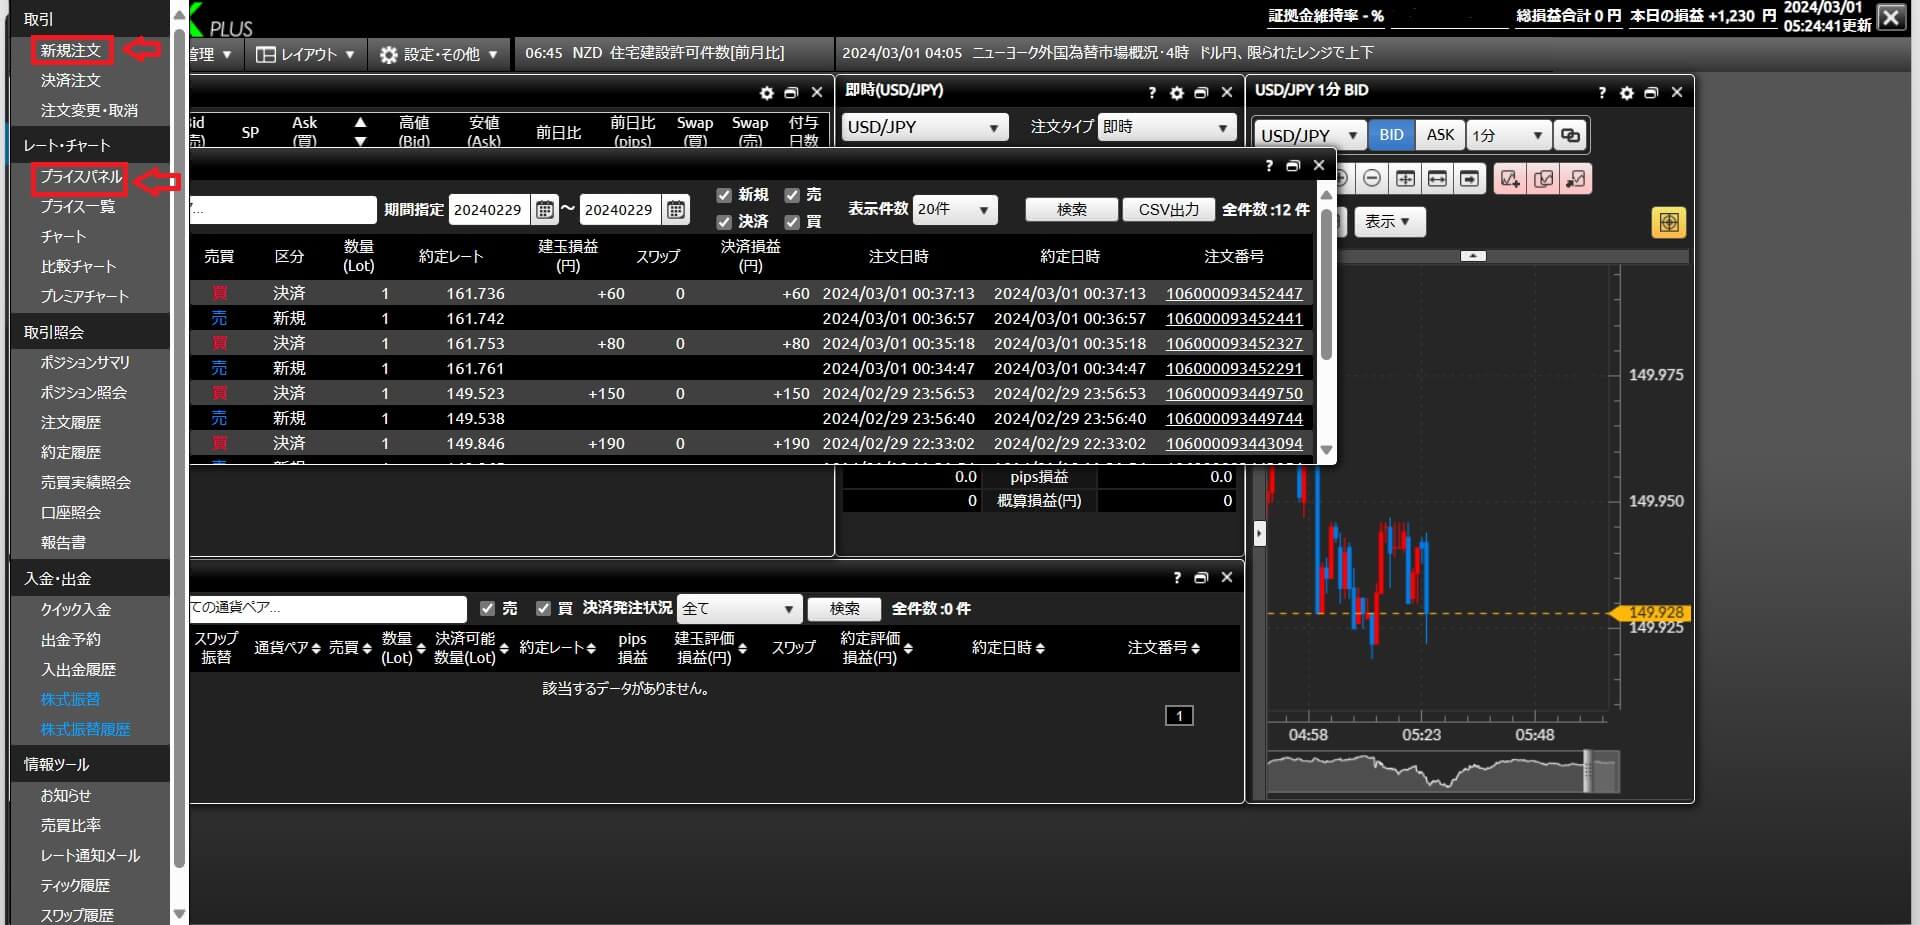Open the 1分 timeframe dropdown
This screenshot has width=1920, height=925.
[1507, 135]
